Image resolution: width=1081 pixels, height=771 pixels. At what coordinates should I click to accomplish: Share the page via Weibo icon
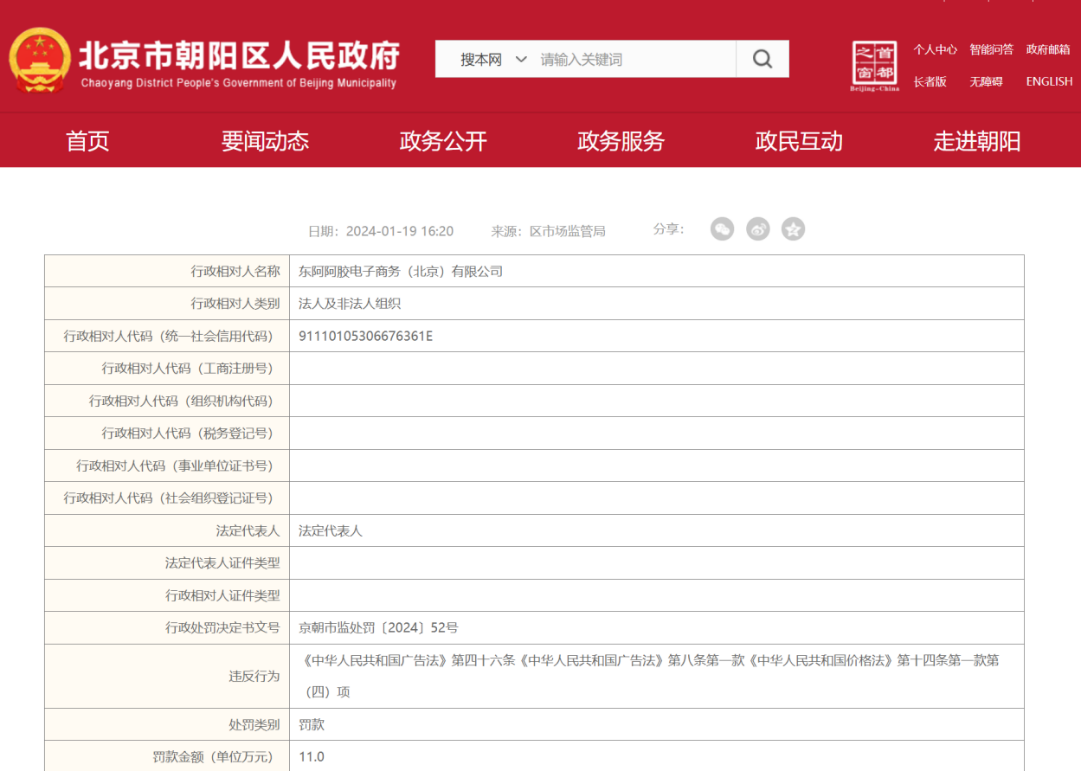click(x=758, y=230)
